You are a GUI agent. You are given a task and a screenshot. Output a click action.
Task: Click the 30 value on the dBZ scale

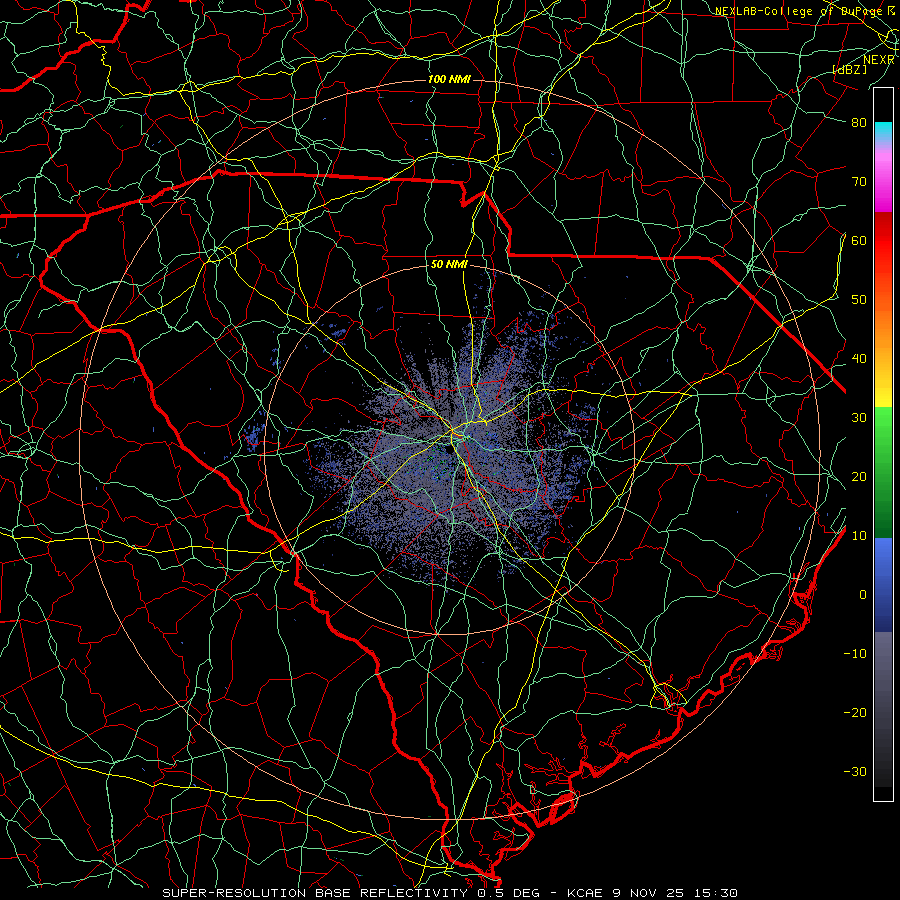click(859, 418)
